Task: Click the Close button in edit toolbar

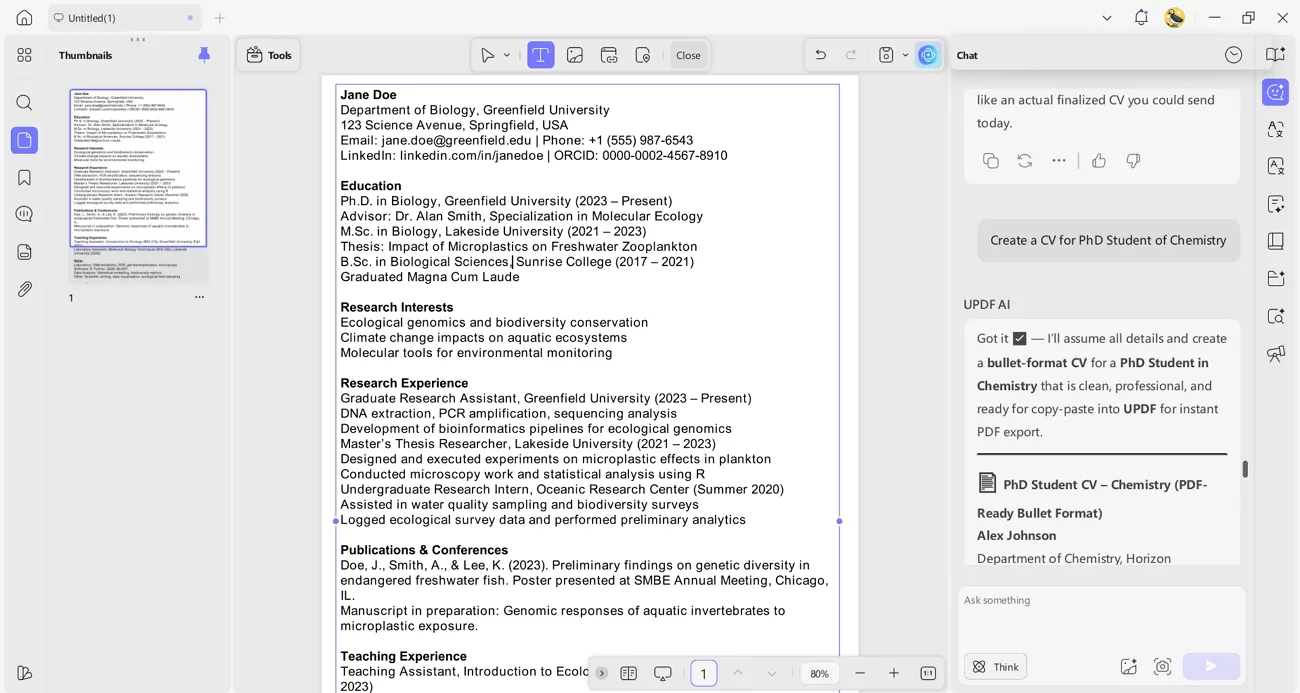Action: (688, 55)
